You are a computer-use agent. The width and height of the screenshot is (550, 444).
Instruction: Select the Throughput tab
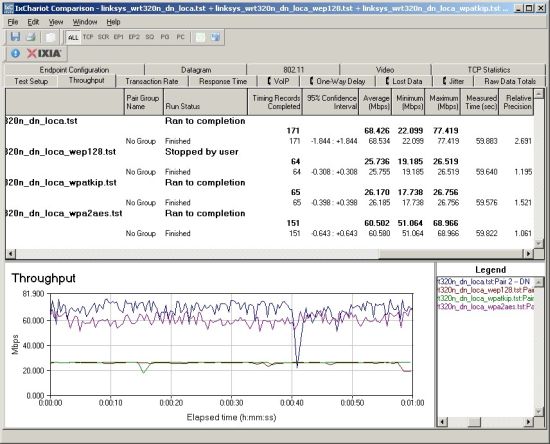point(87,80)
